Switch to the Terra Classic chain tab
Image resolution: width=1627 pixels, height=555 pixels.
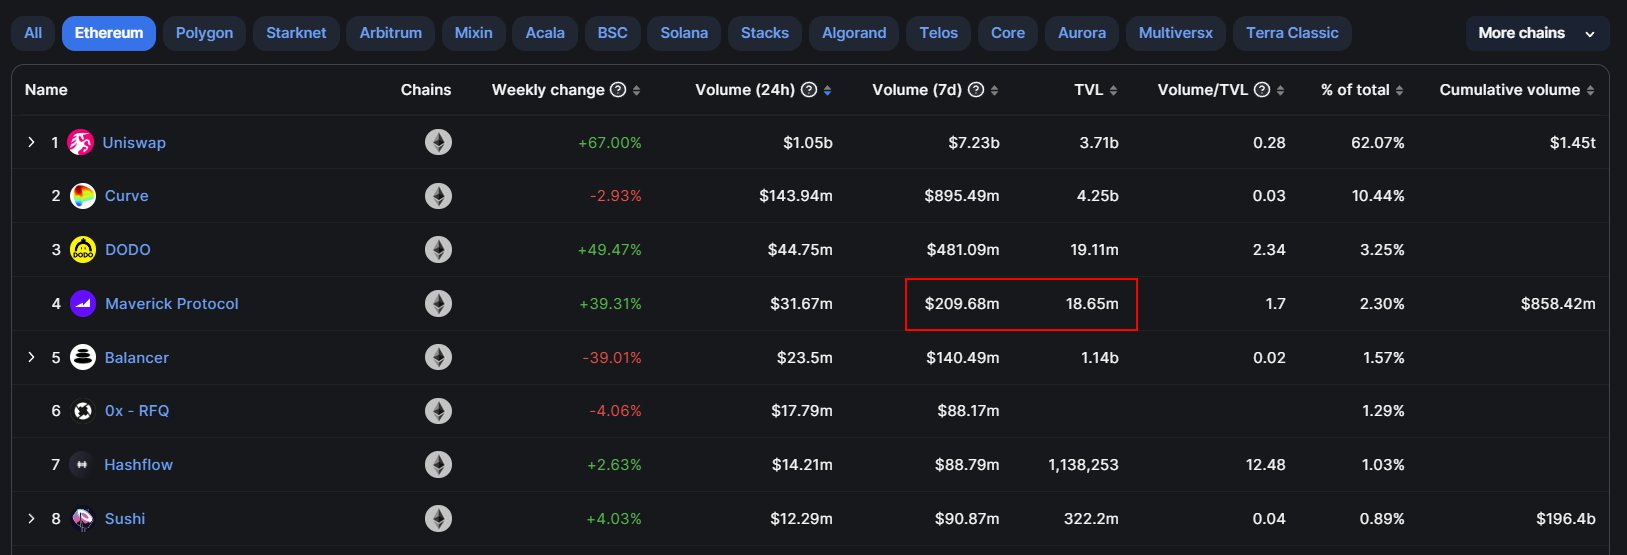(1292, 33)
